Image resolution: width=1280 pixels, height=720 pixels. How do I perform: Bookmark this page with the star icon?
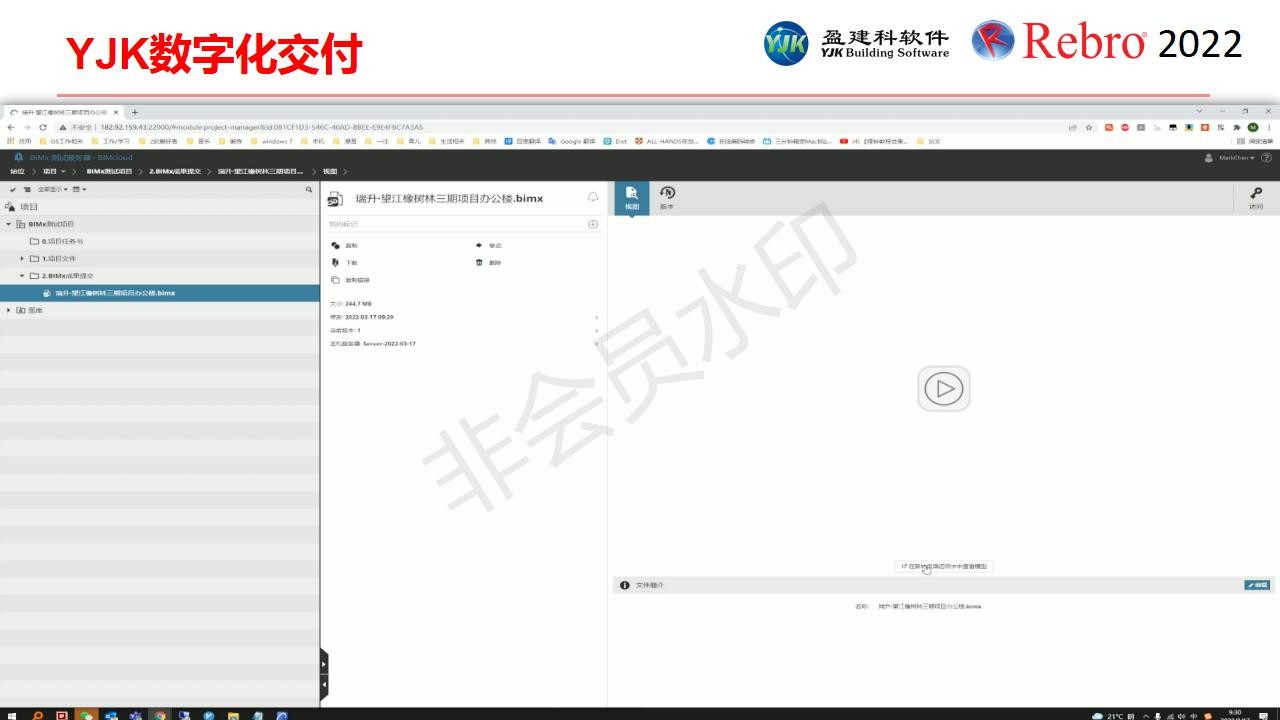pyautogui.click(x=1089, y=127)
